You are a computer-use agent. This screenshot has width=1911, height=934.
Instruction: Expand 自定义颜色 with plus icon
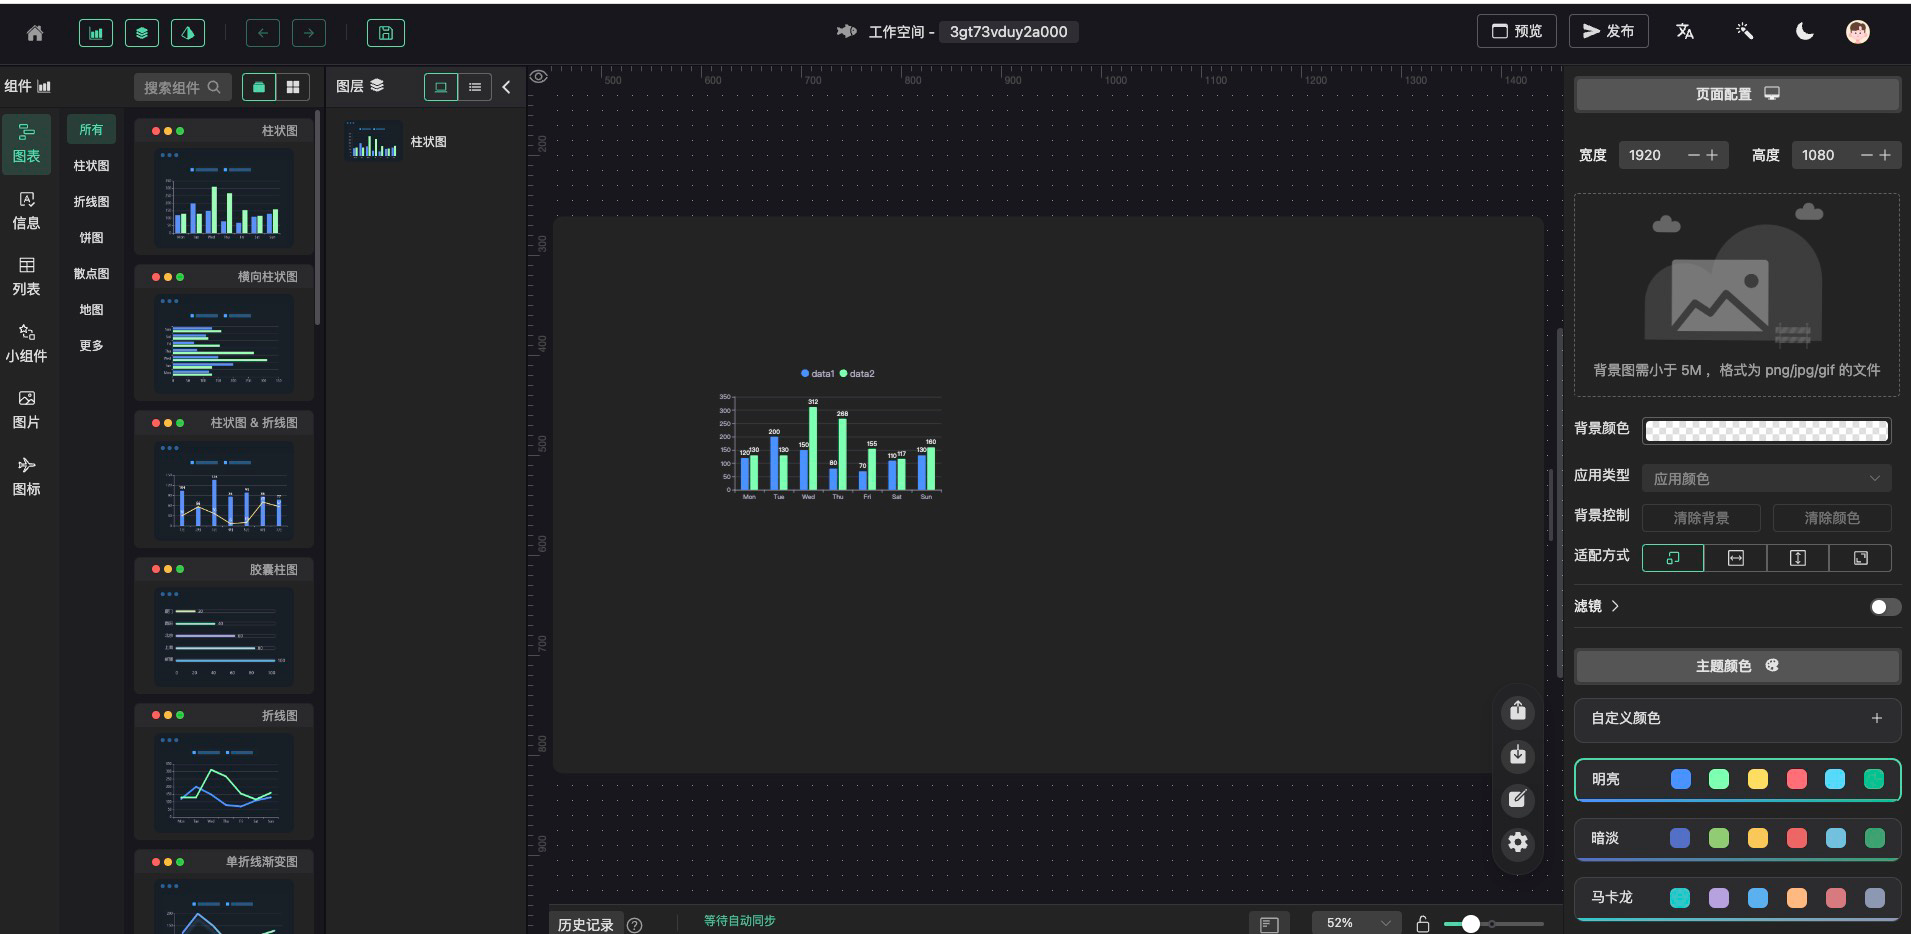coord(1877,718)
